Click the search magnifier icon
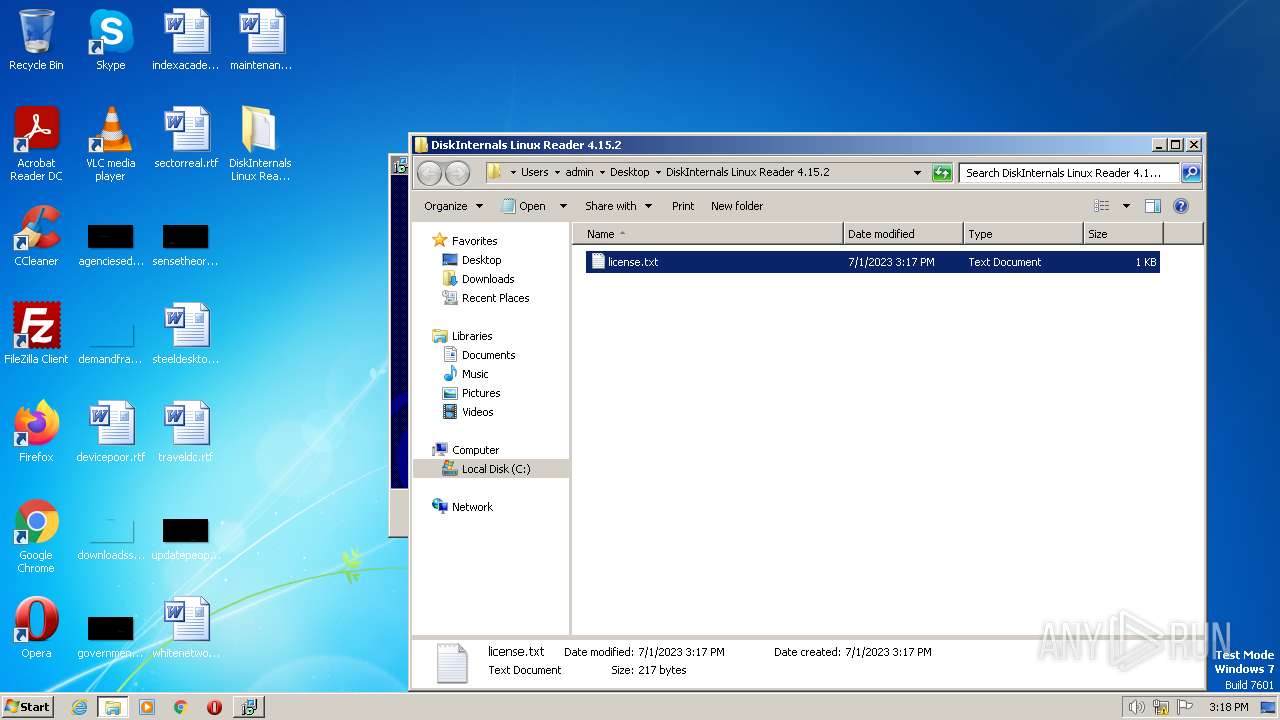 click(1191, 173)
